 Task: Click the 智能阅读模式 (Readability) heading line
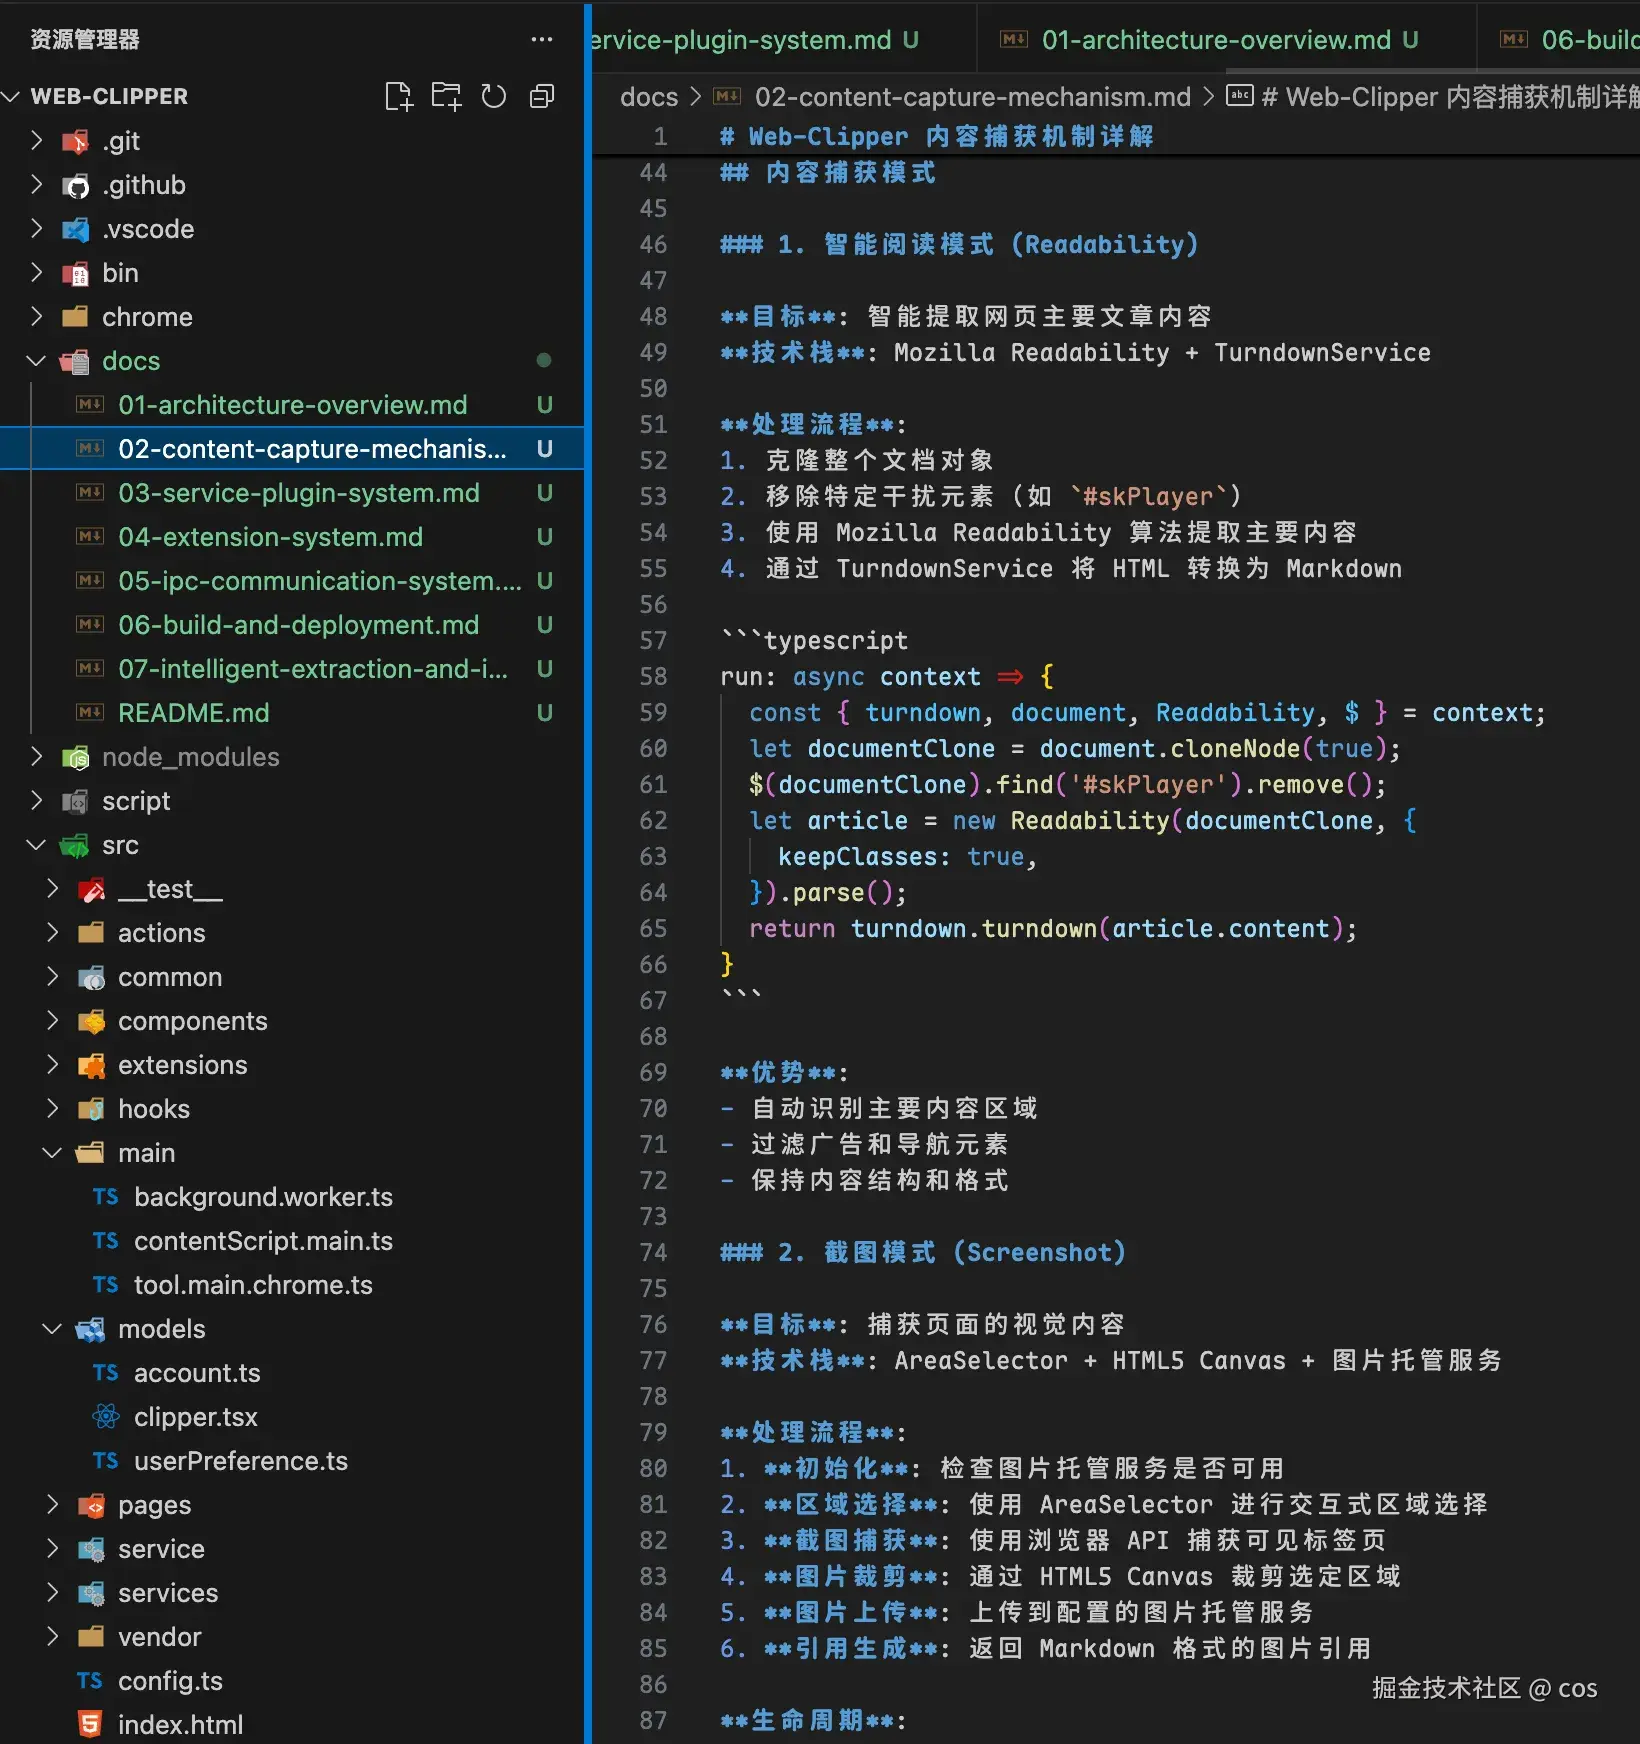(959, 245)
